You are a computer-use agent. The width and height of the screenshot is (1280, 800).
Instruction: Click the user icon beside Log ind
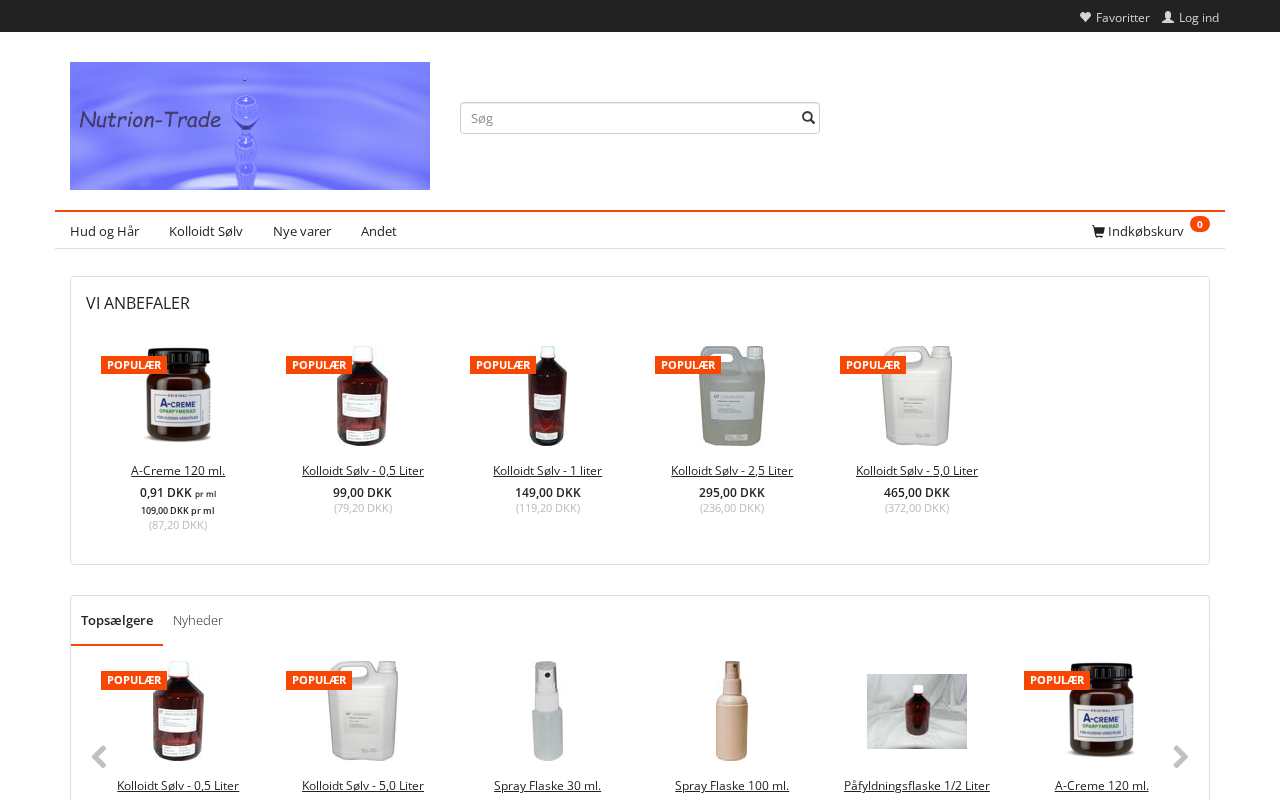(1168, 17)
